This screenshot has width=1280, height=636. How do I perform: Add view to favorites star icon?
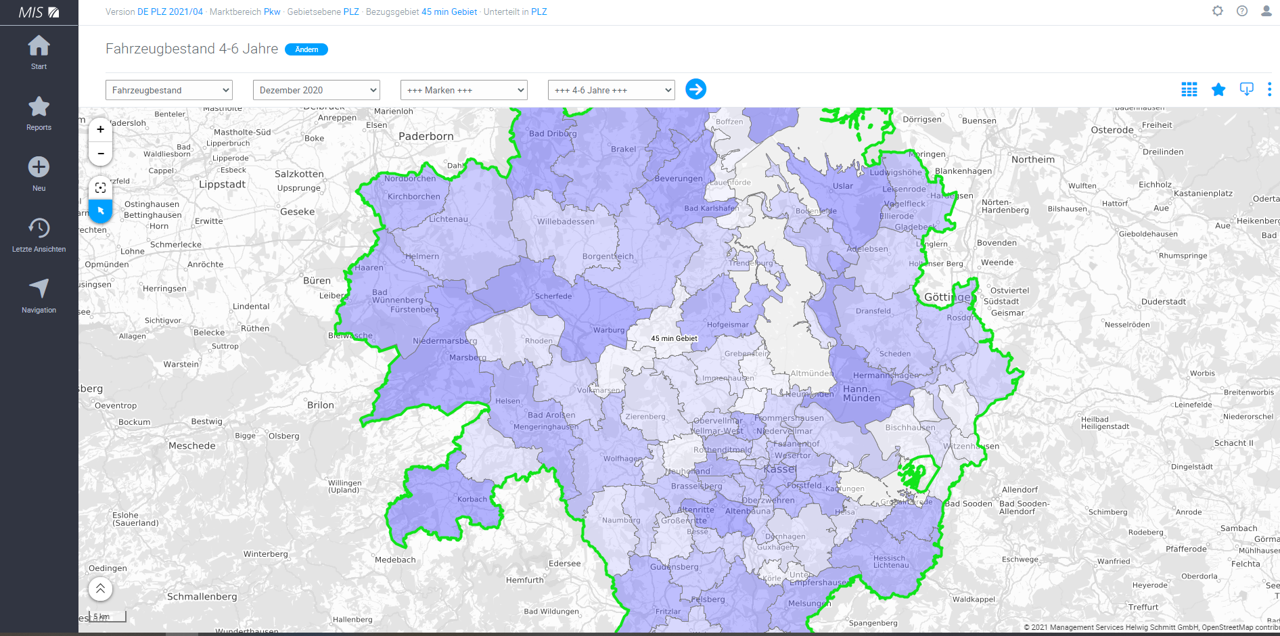[1218, 89]
